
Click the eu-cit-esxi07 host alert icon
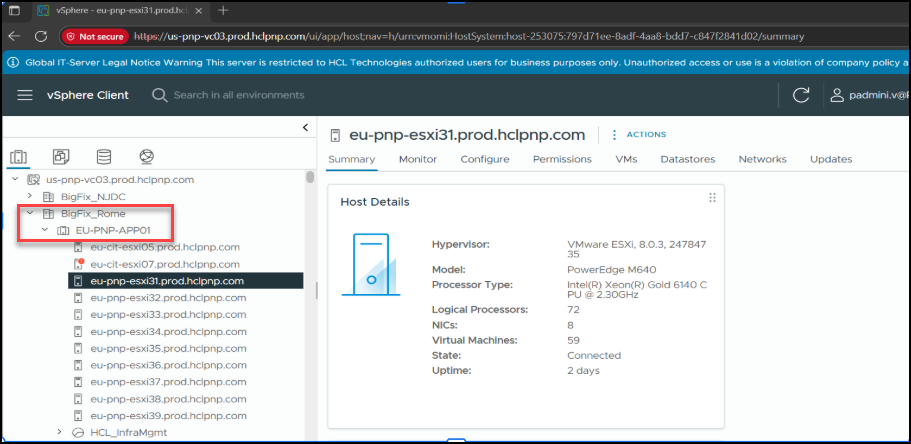(x=79, y=264)
